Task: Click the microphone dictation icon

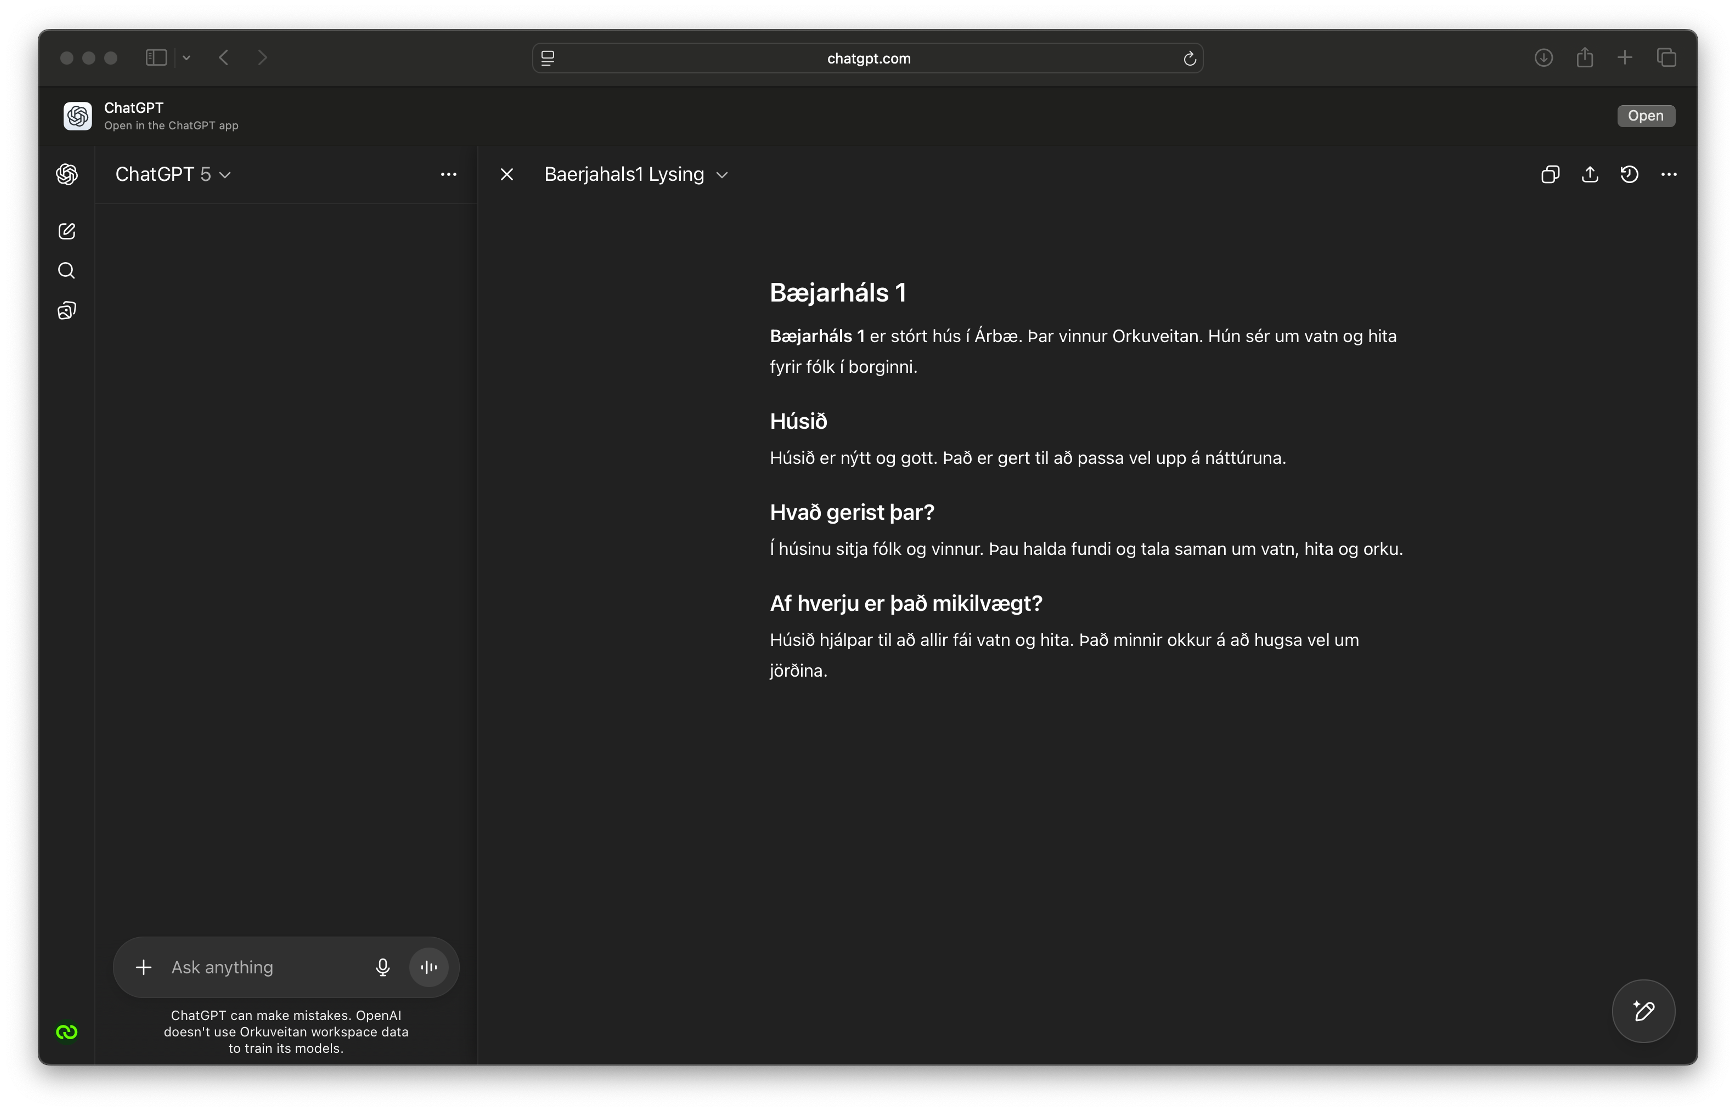Action: pyautogui.click(x=382, y=967)
